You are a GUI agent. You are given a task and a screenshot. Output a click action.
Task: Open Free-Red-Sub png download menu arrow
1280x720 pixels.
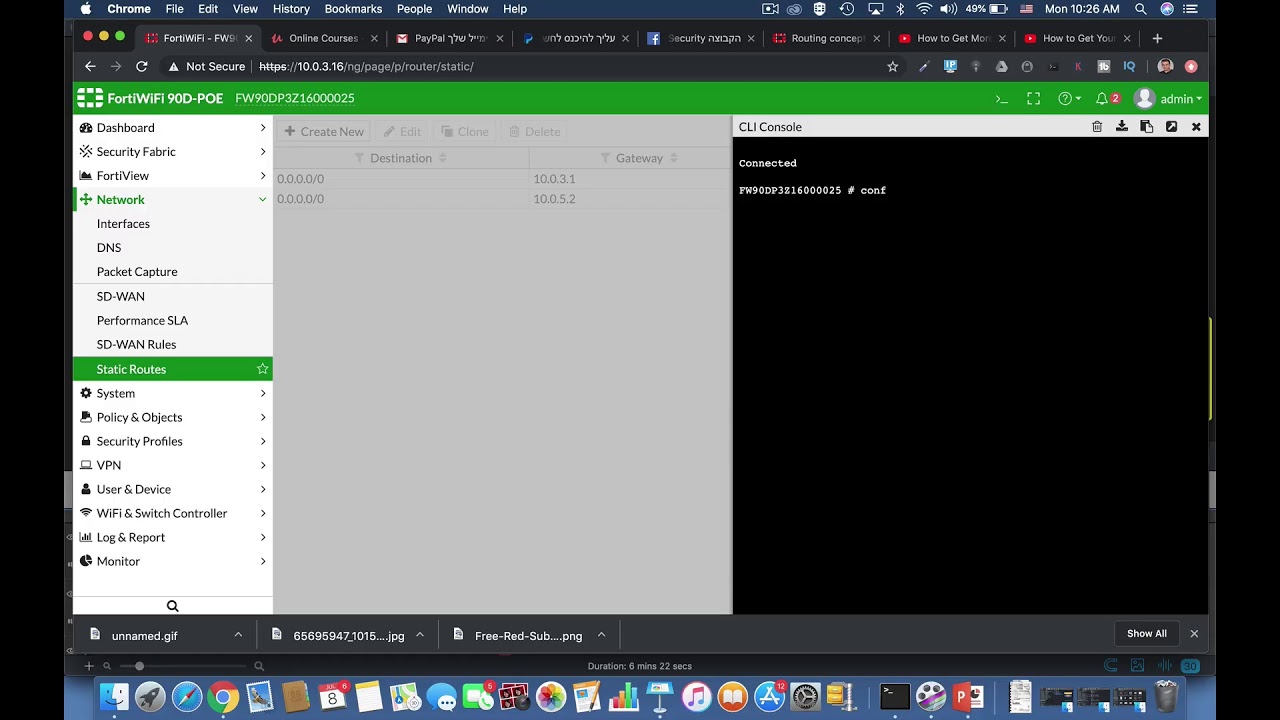(601, 635)
